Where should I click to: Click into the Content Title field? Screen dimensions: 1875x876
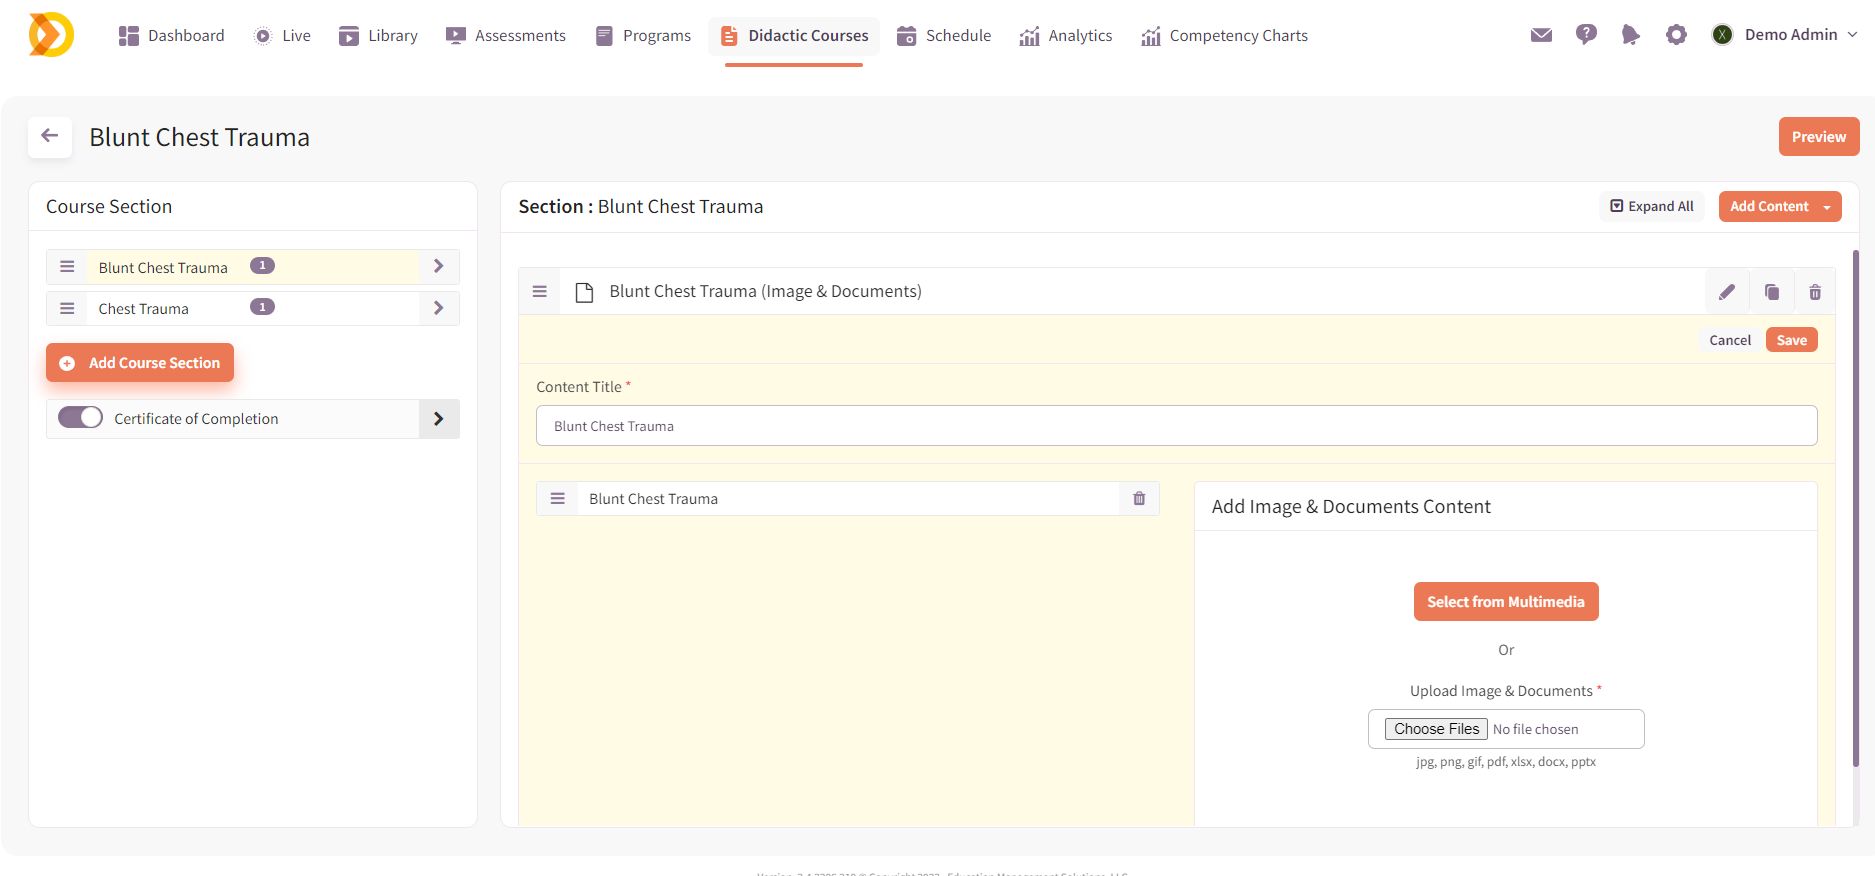click(1176, 426)
